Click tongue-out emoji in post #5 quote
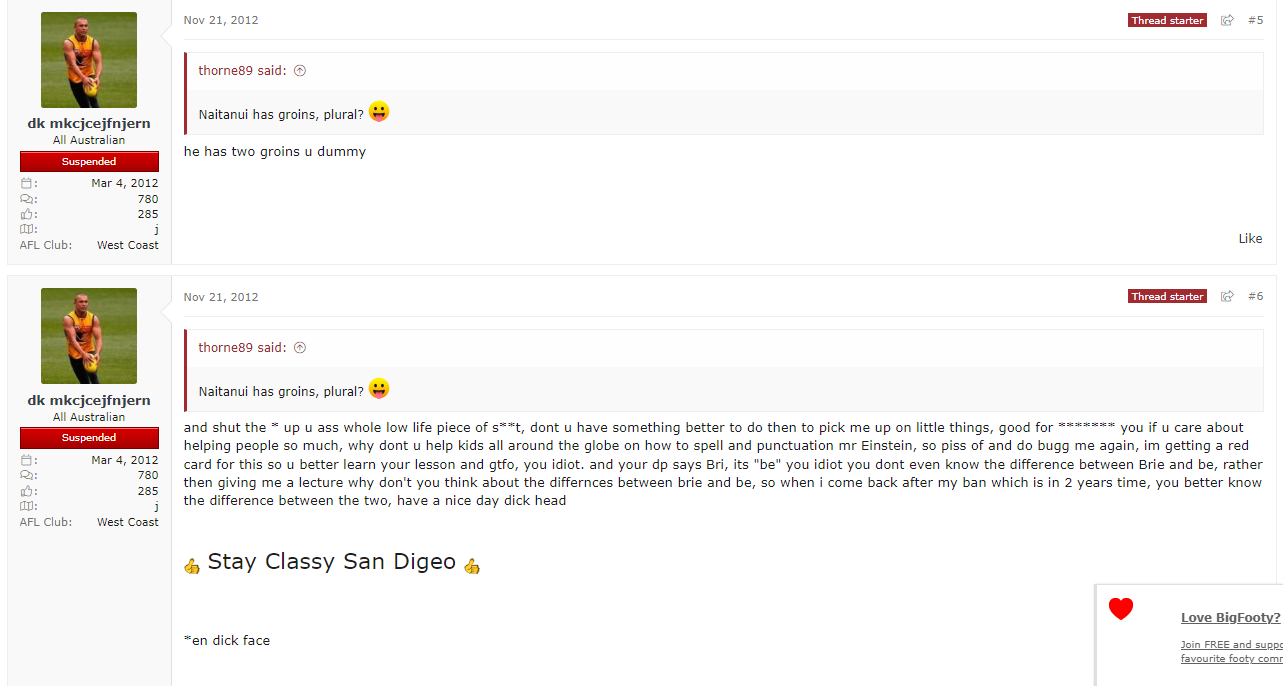Viewport: 1283px width, 686px height. pos(379,112)
